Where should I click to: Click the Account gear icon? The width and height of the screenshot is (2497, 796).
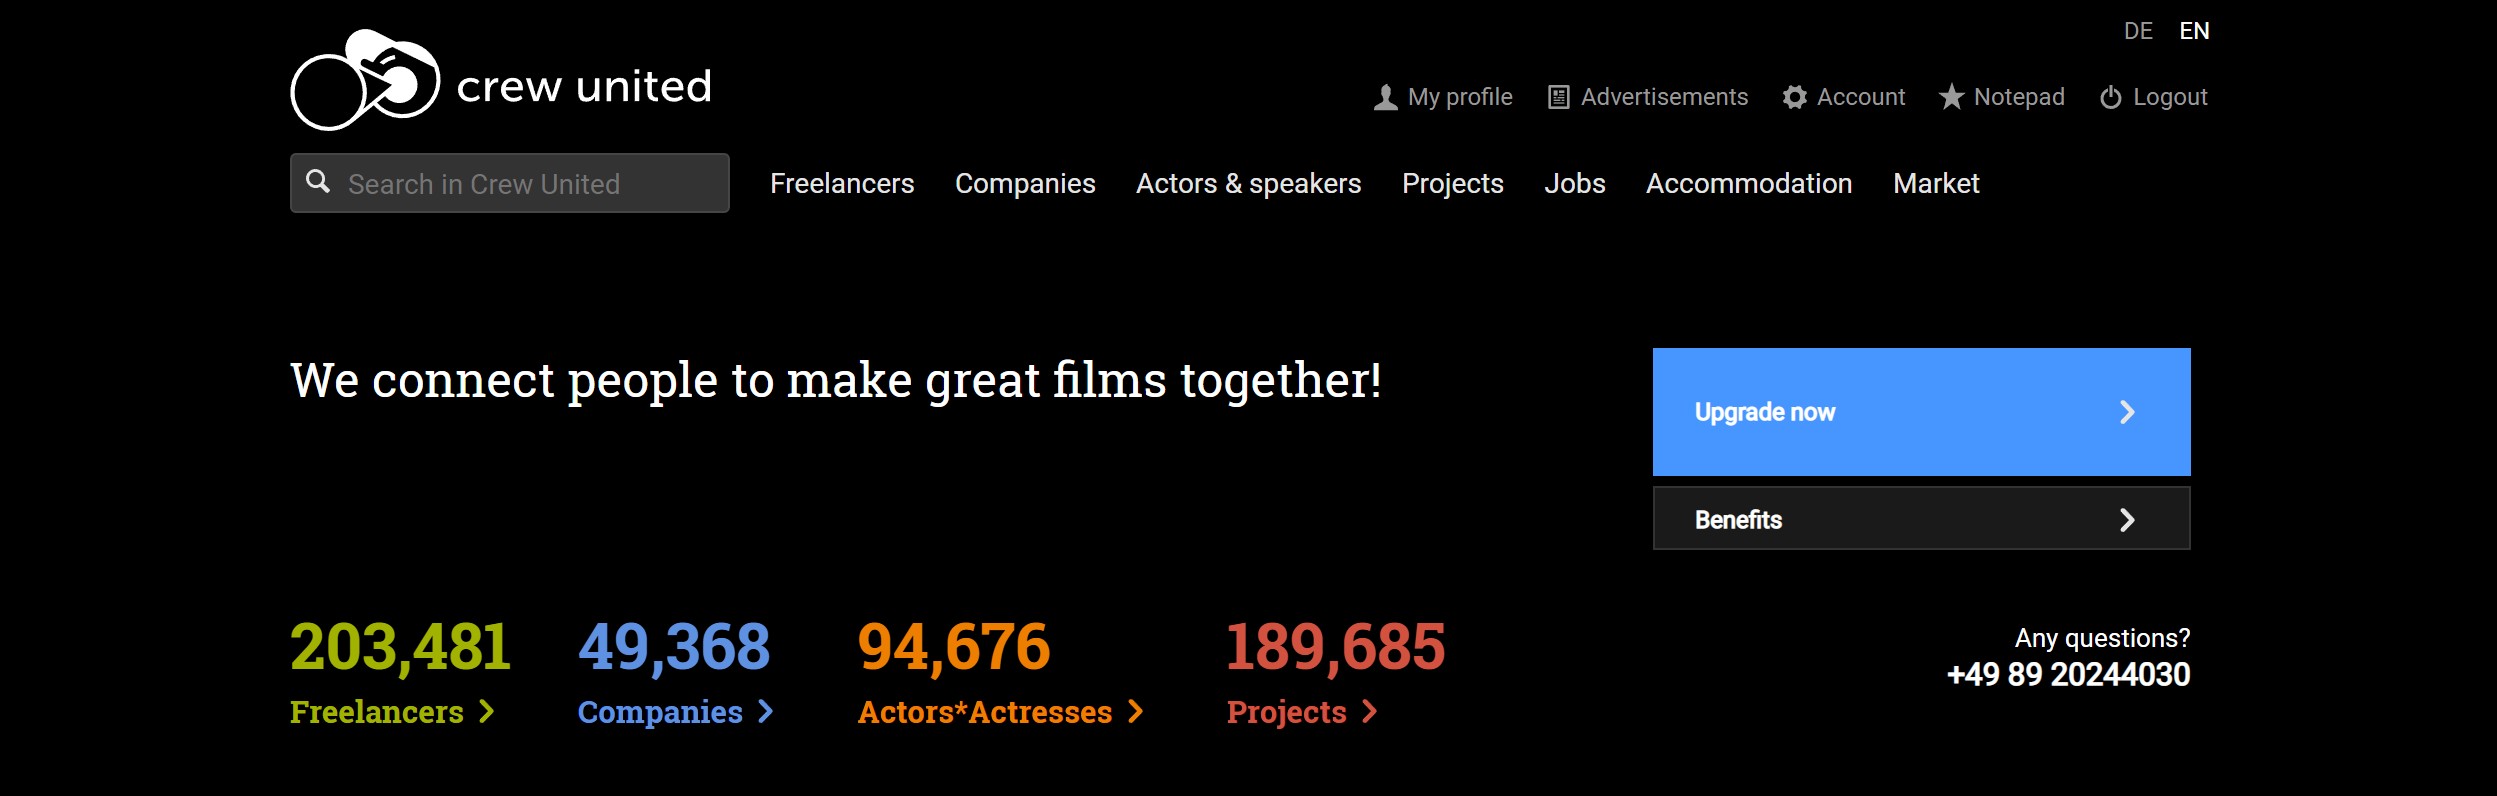point(1794,97)
